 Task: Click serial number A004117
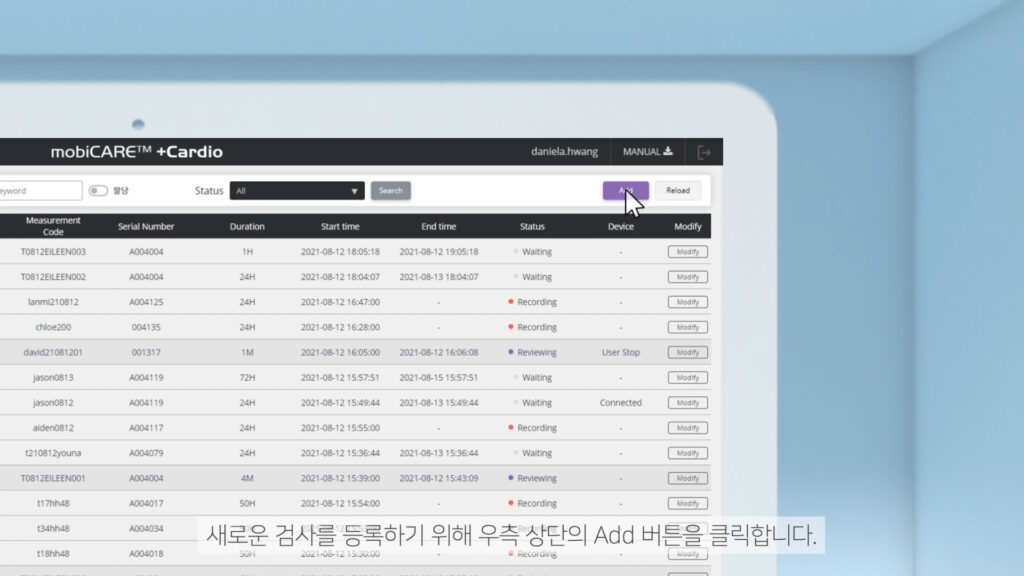[146, 428]
